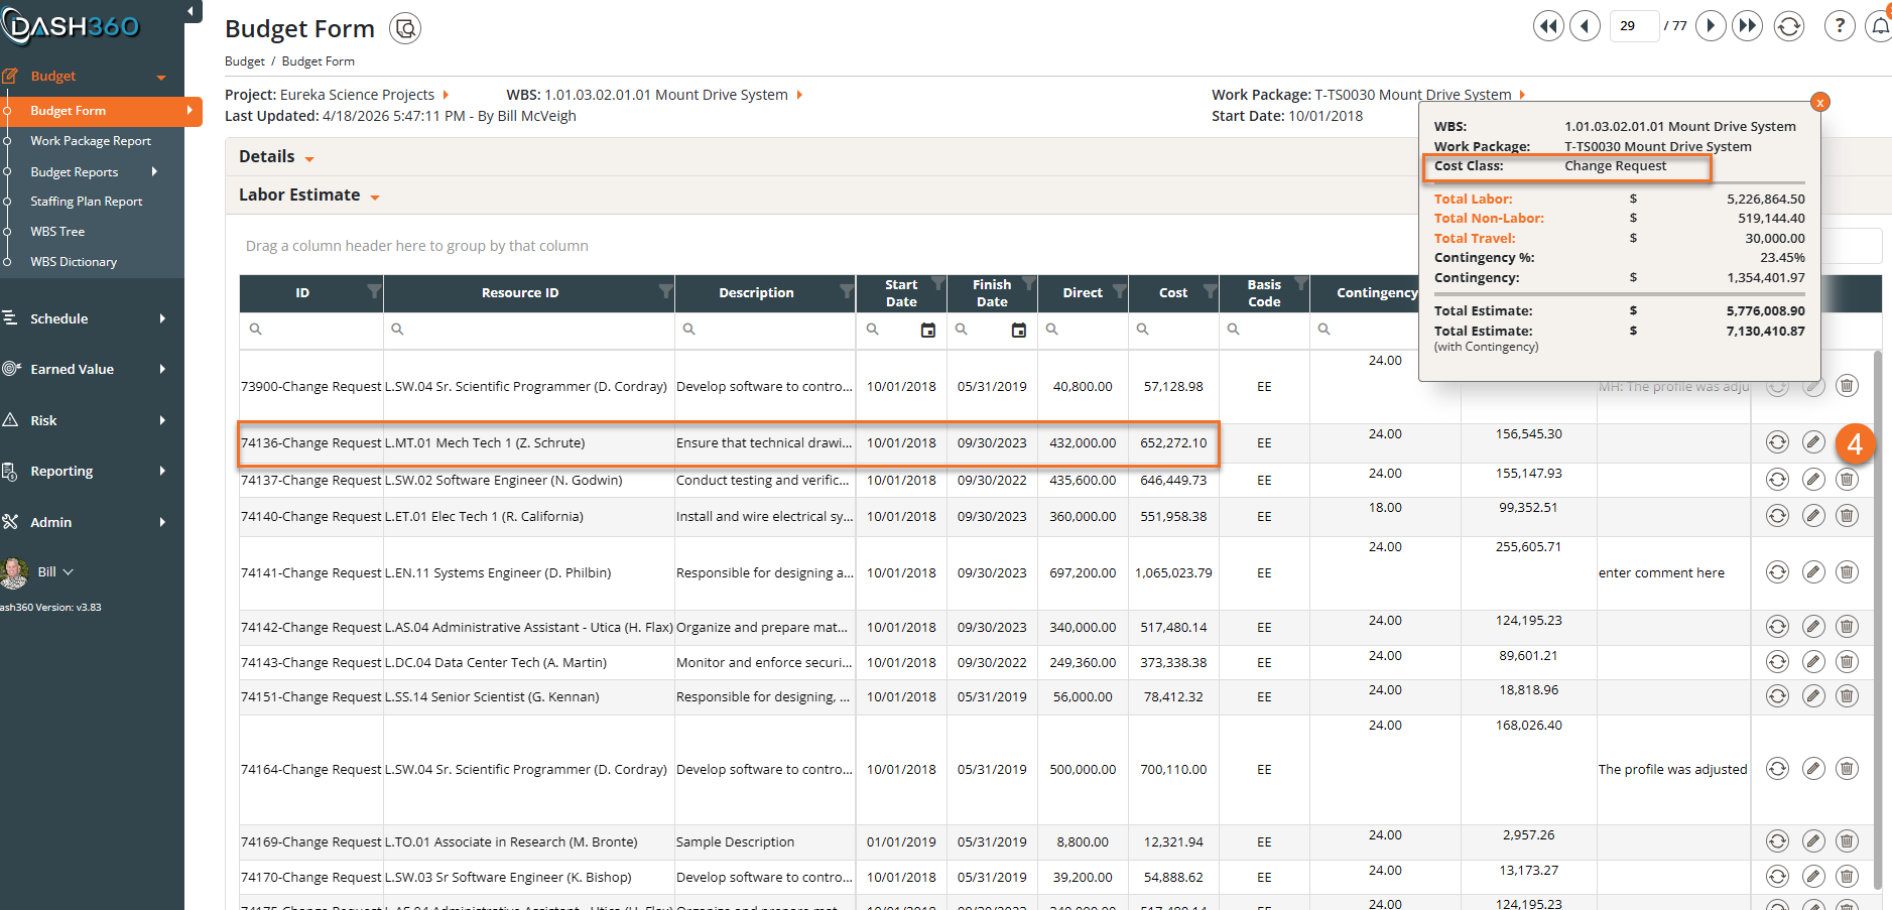1892x910 pixels.
Task: Delete row 73900 Sr. Scientific Programmer
Action: tap(1847, 386)
